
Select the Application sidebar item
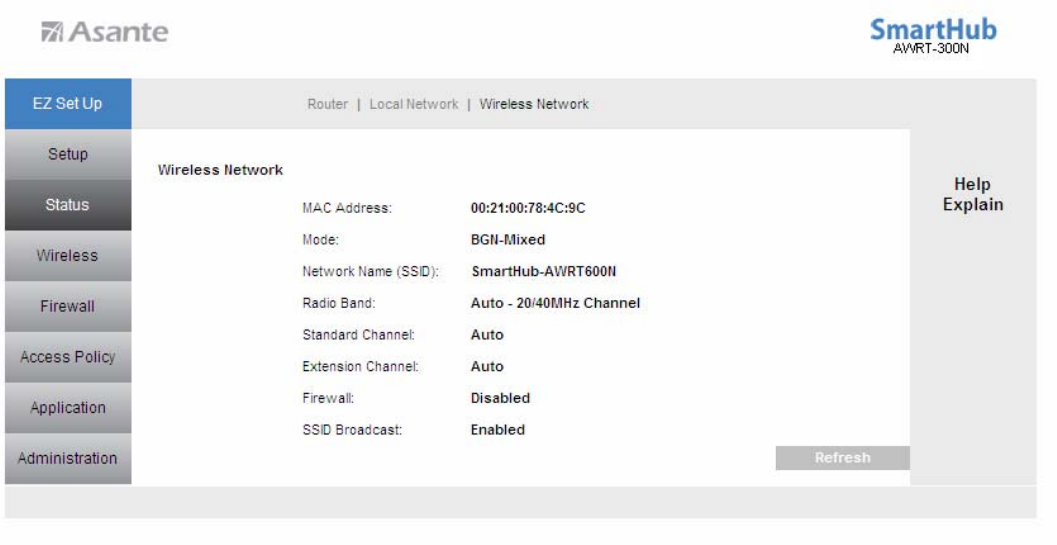click(68, 407)
